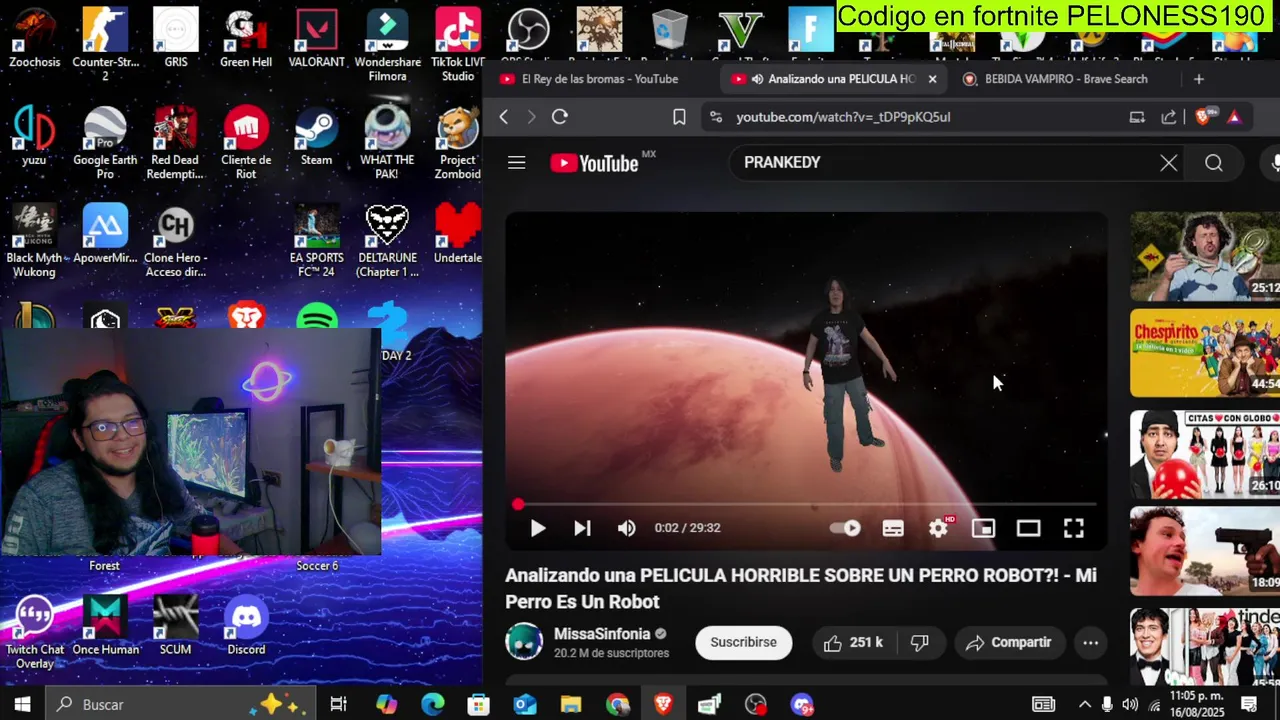
Task: Open the Clone Hero shortcut
Action: (175, 242)
